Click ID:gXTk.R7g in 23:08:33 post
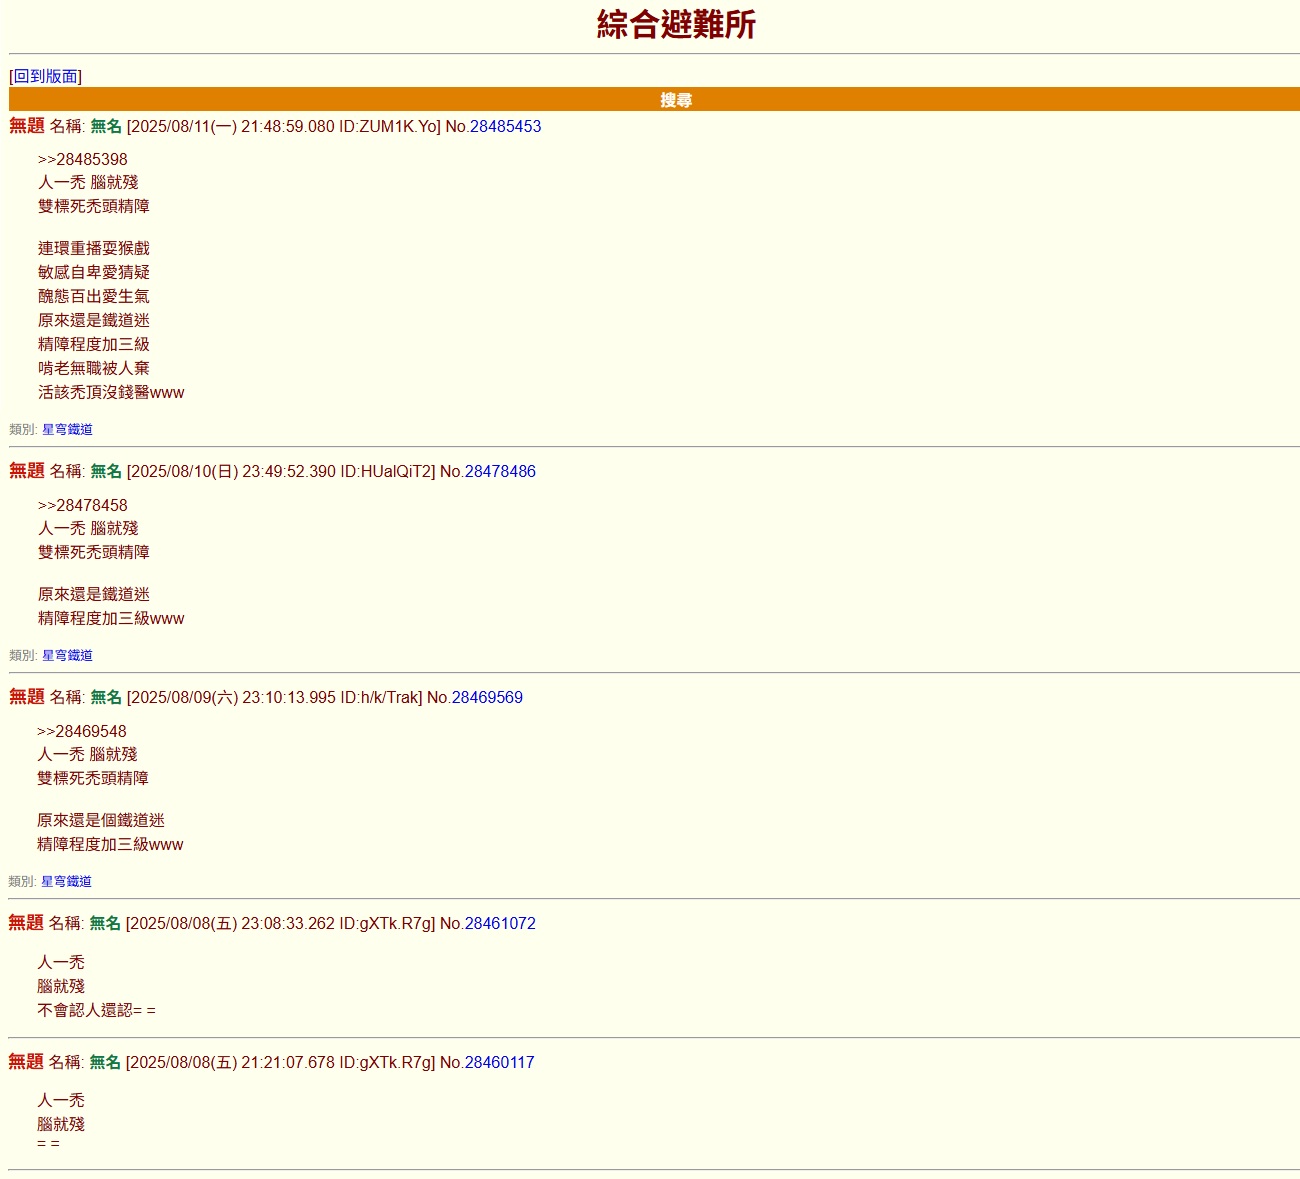The image size is (1300, 1179). [x=385, y=923]
